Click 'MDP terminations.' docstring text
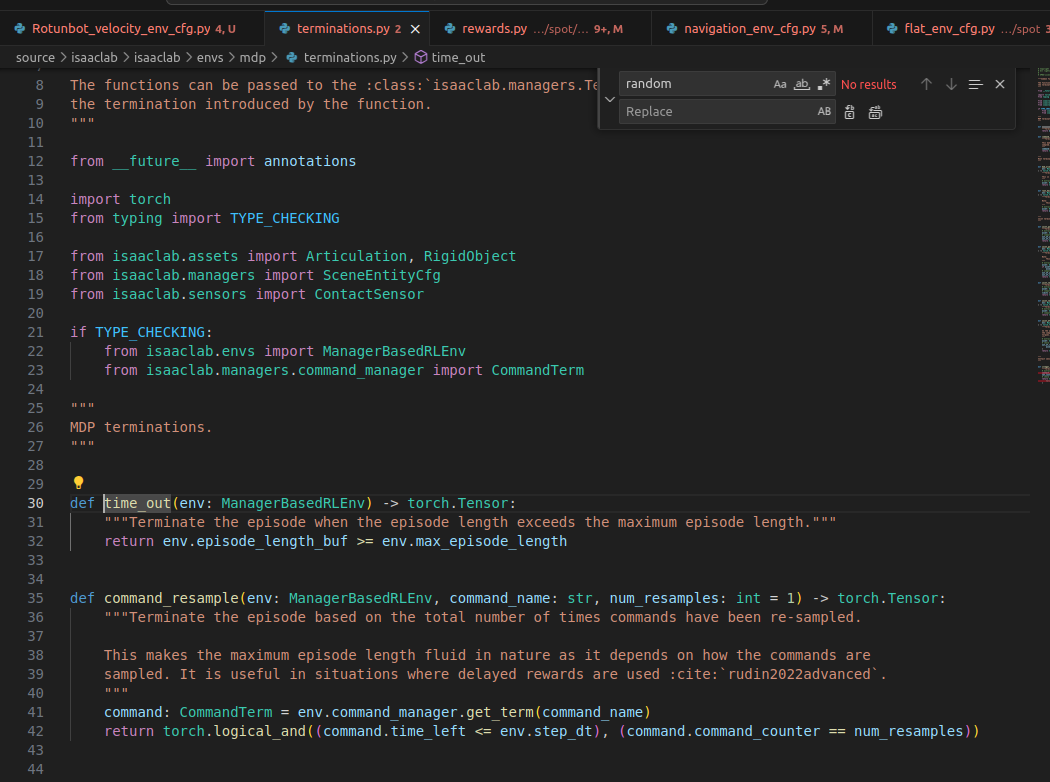Image resolution: width=1050 pixels, height=782 pixels. (141, 427)
